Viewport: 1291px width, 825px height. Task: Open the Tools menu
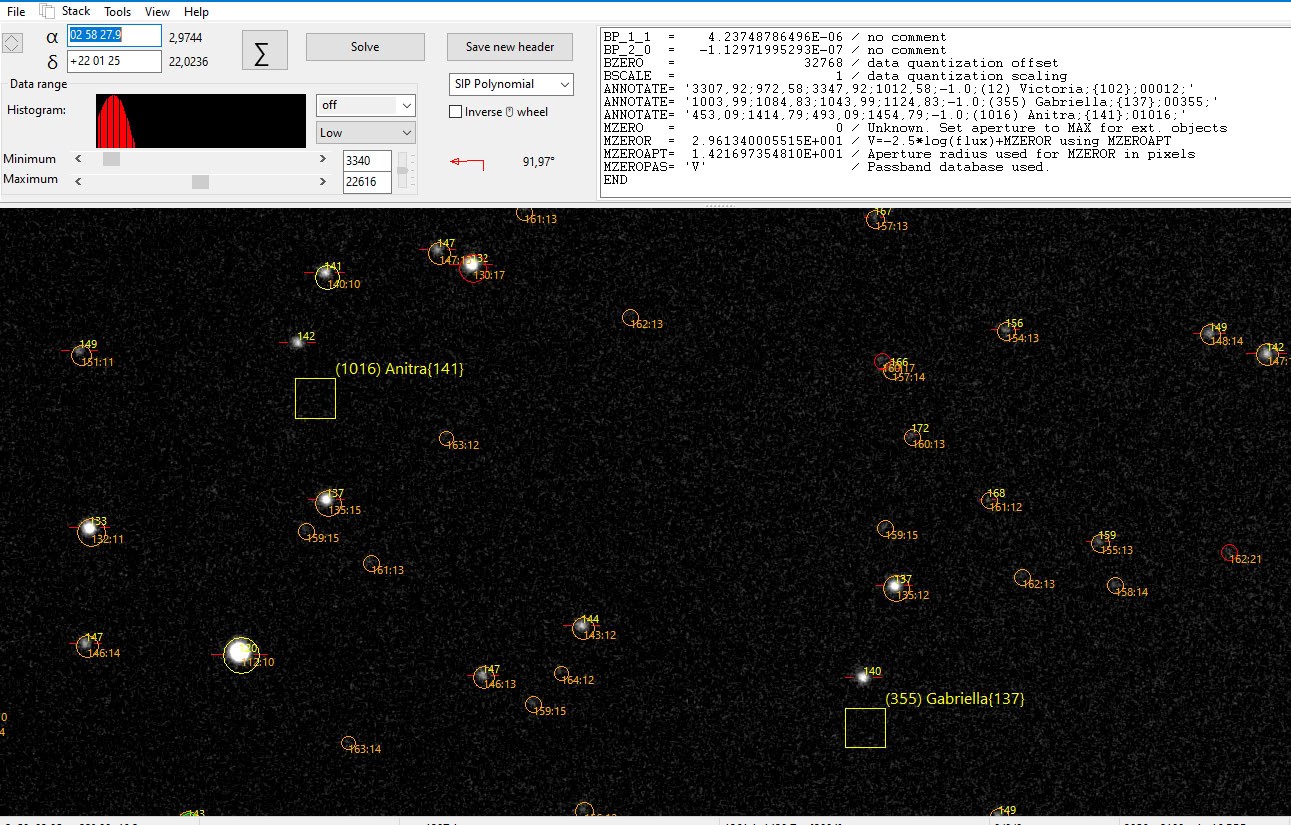point(117,11)
